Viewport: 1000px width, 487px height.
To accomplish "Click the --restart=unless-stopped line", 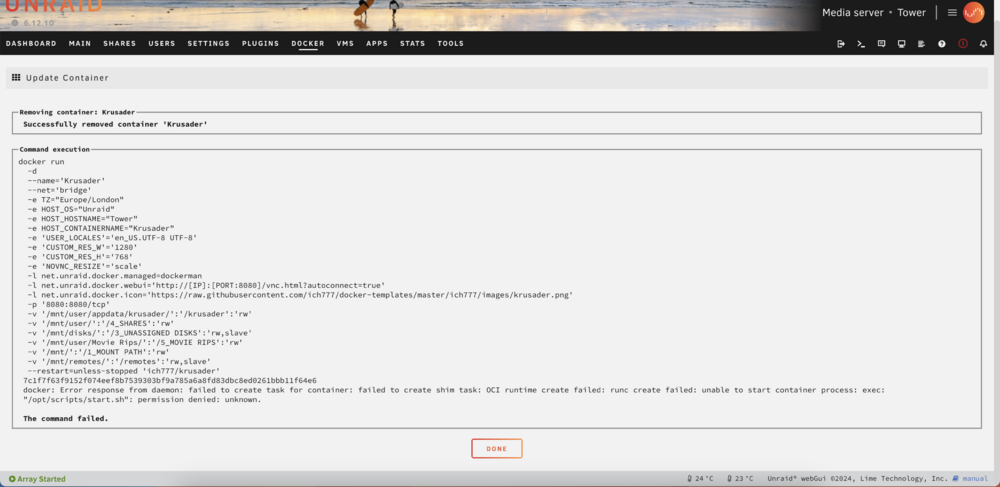I will coord(124,371).
